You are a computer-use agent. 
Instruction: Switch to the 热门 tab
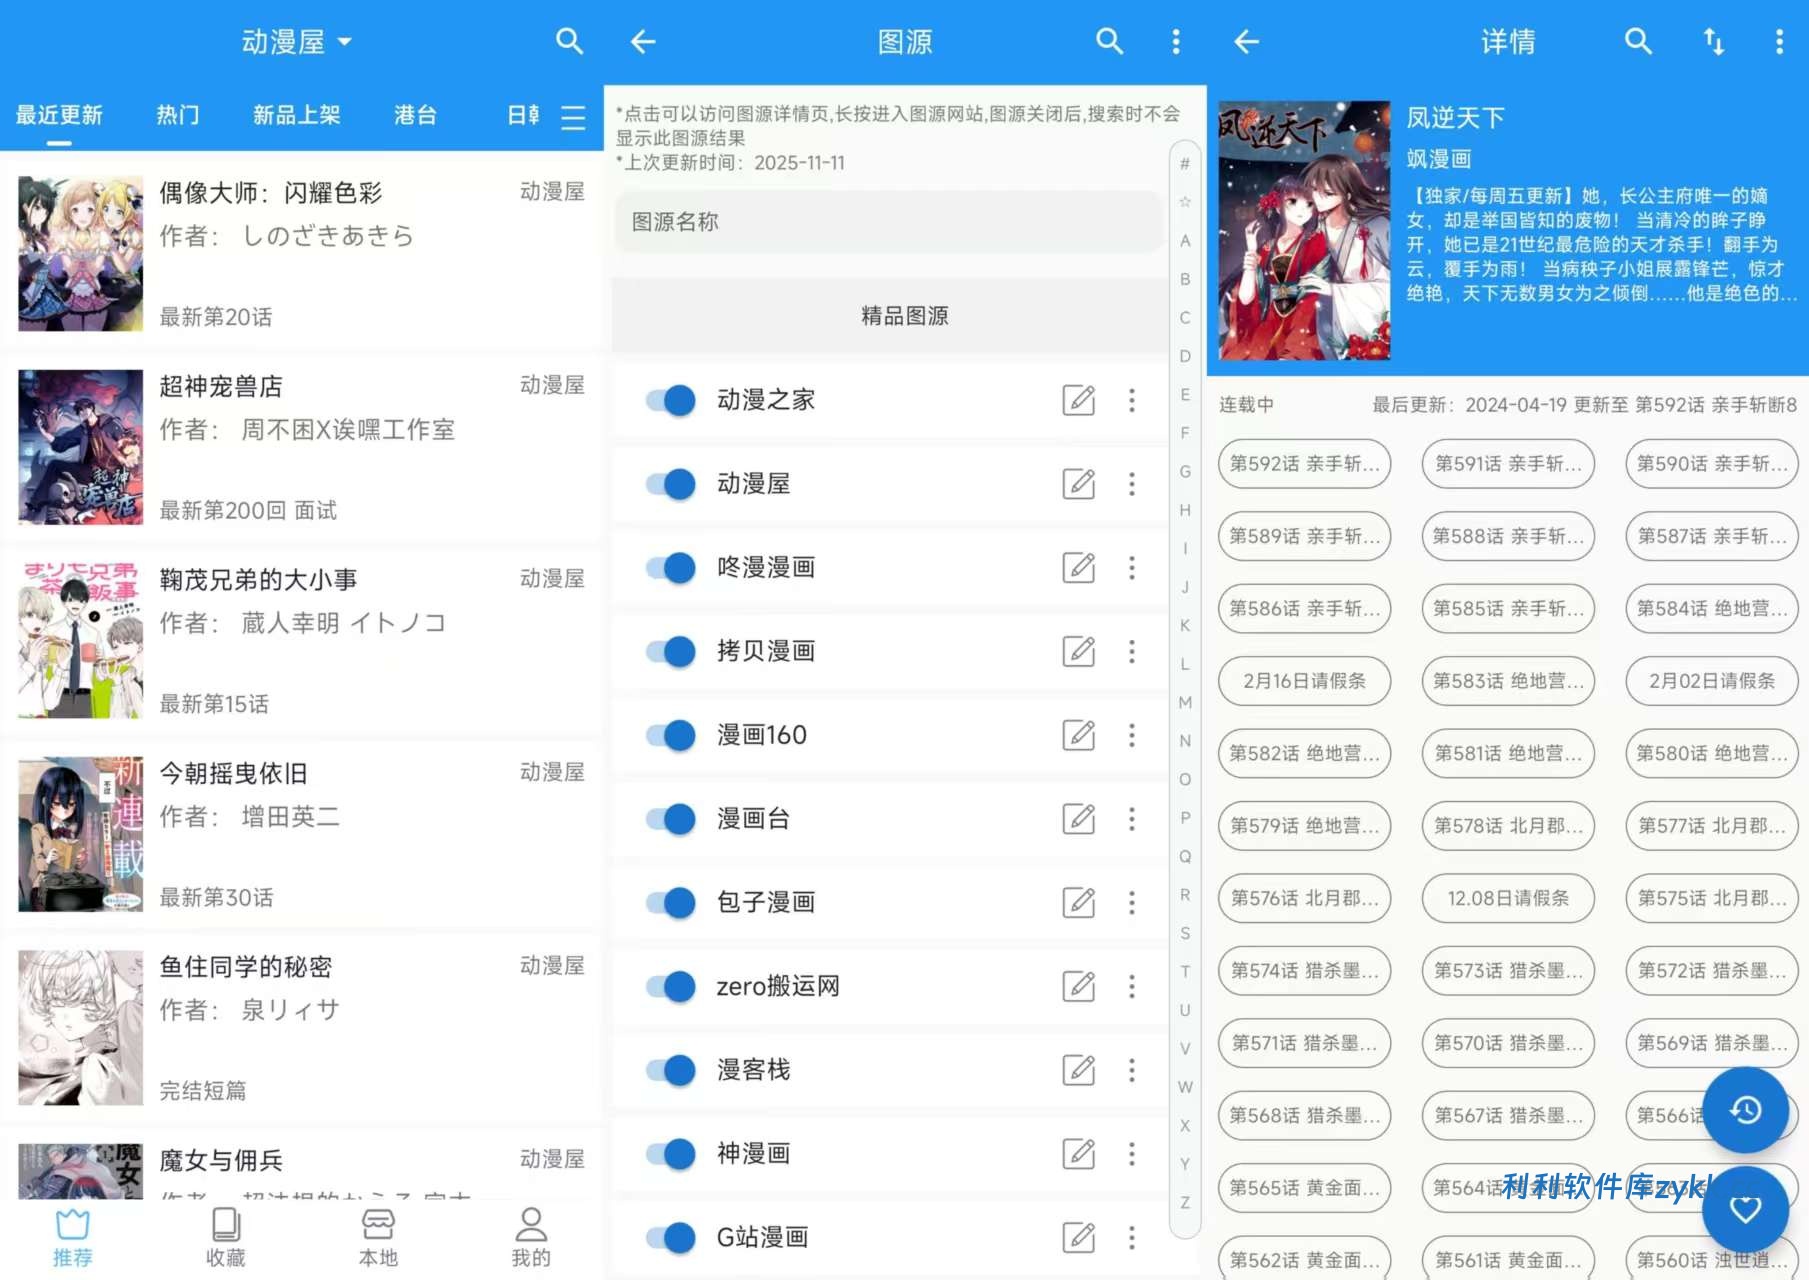(x=177, y=115)
